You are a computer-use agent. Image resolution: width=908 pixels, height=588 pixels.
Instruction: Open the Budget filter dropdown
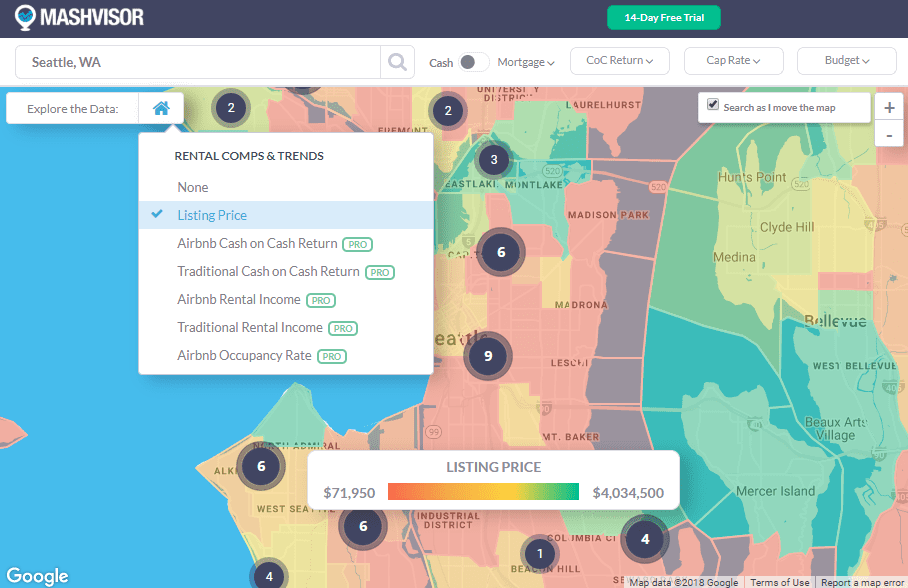pos(846,61)
